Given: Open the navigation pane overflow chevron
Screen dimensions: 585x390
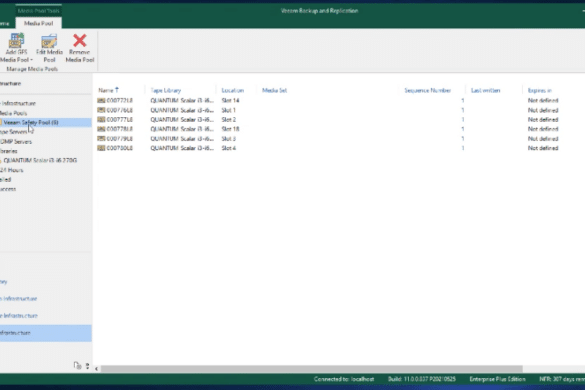Looking at the screenshot, I should tap(87, 366).
